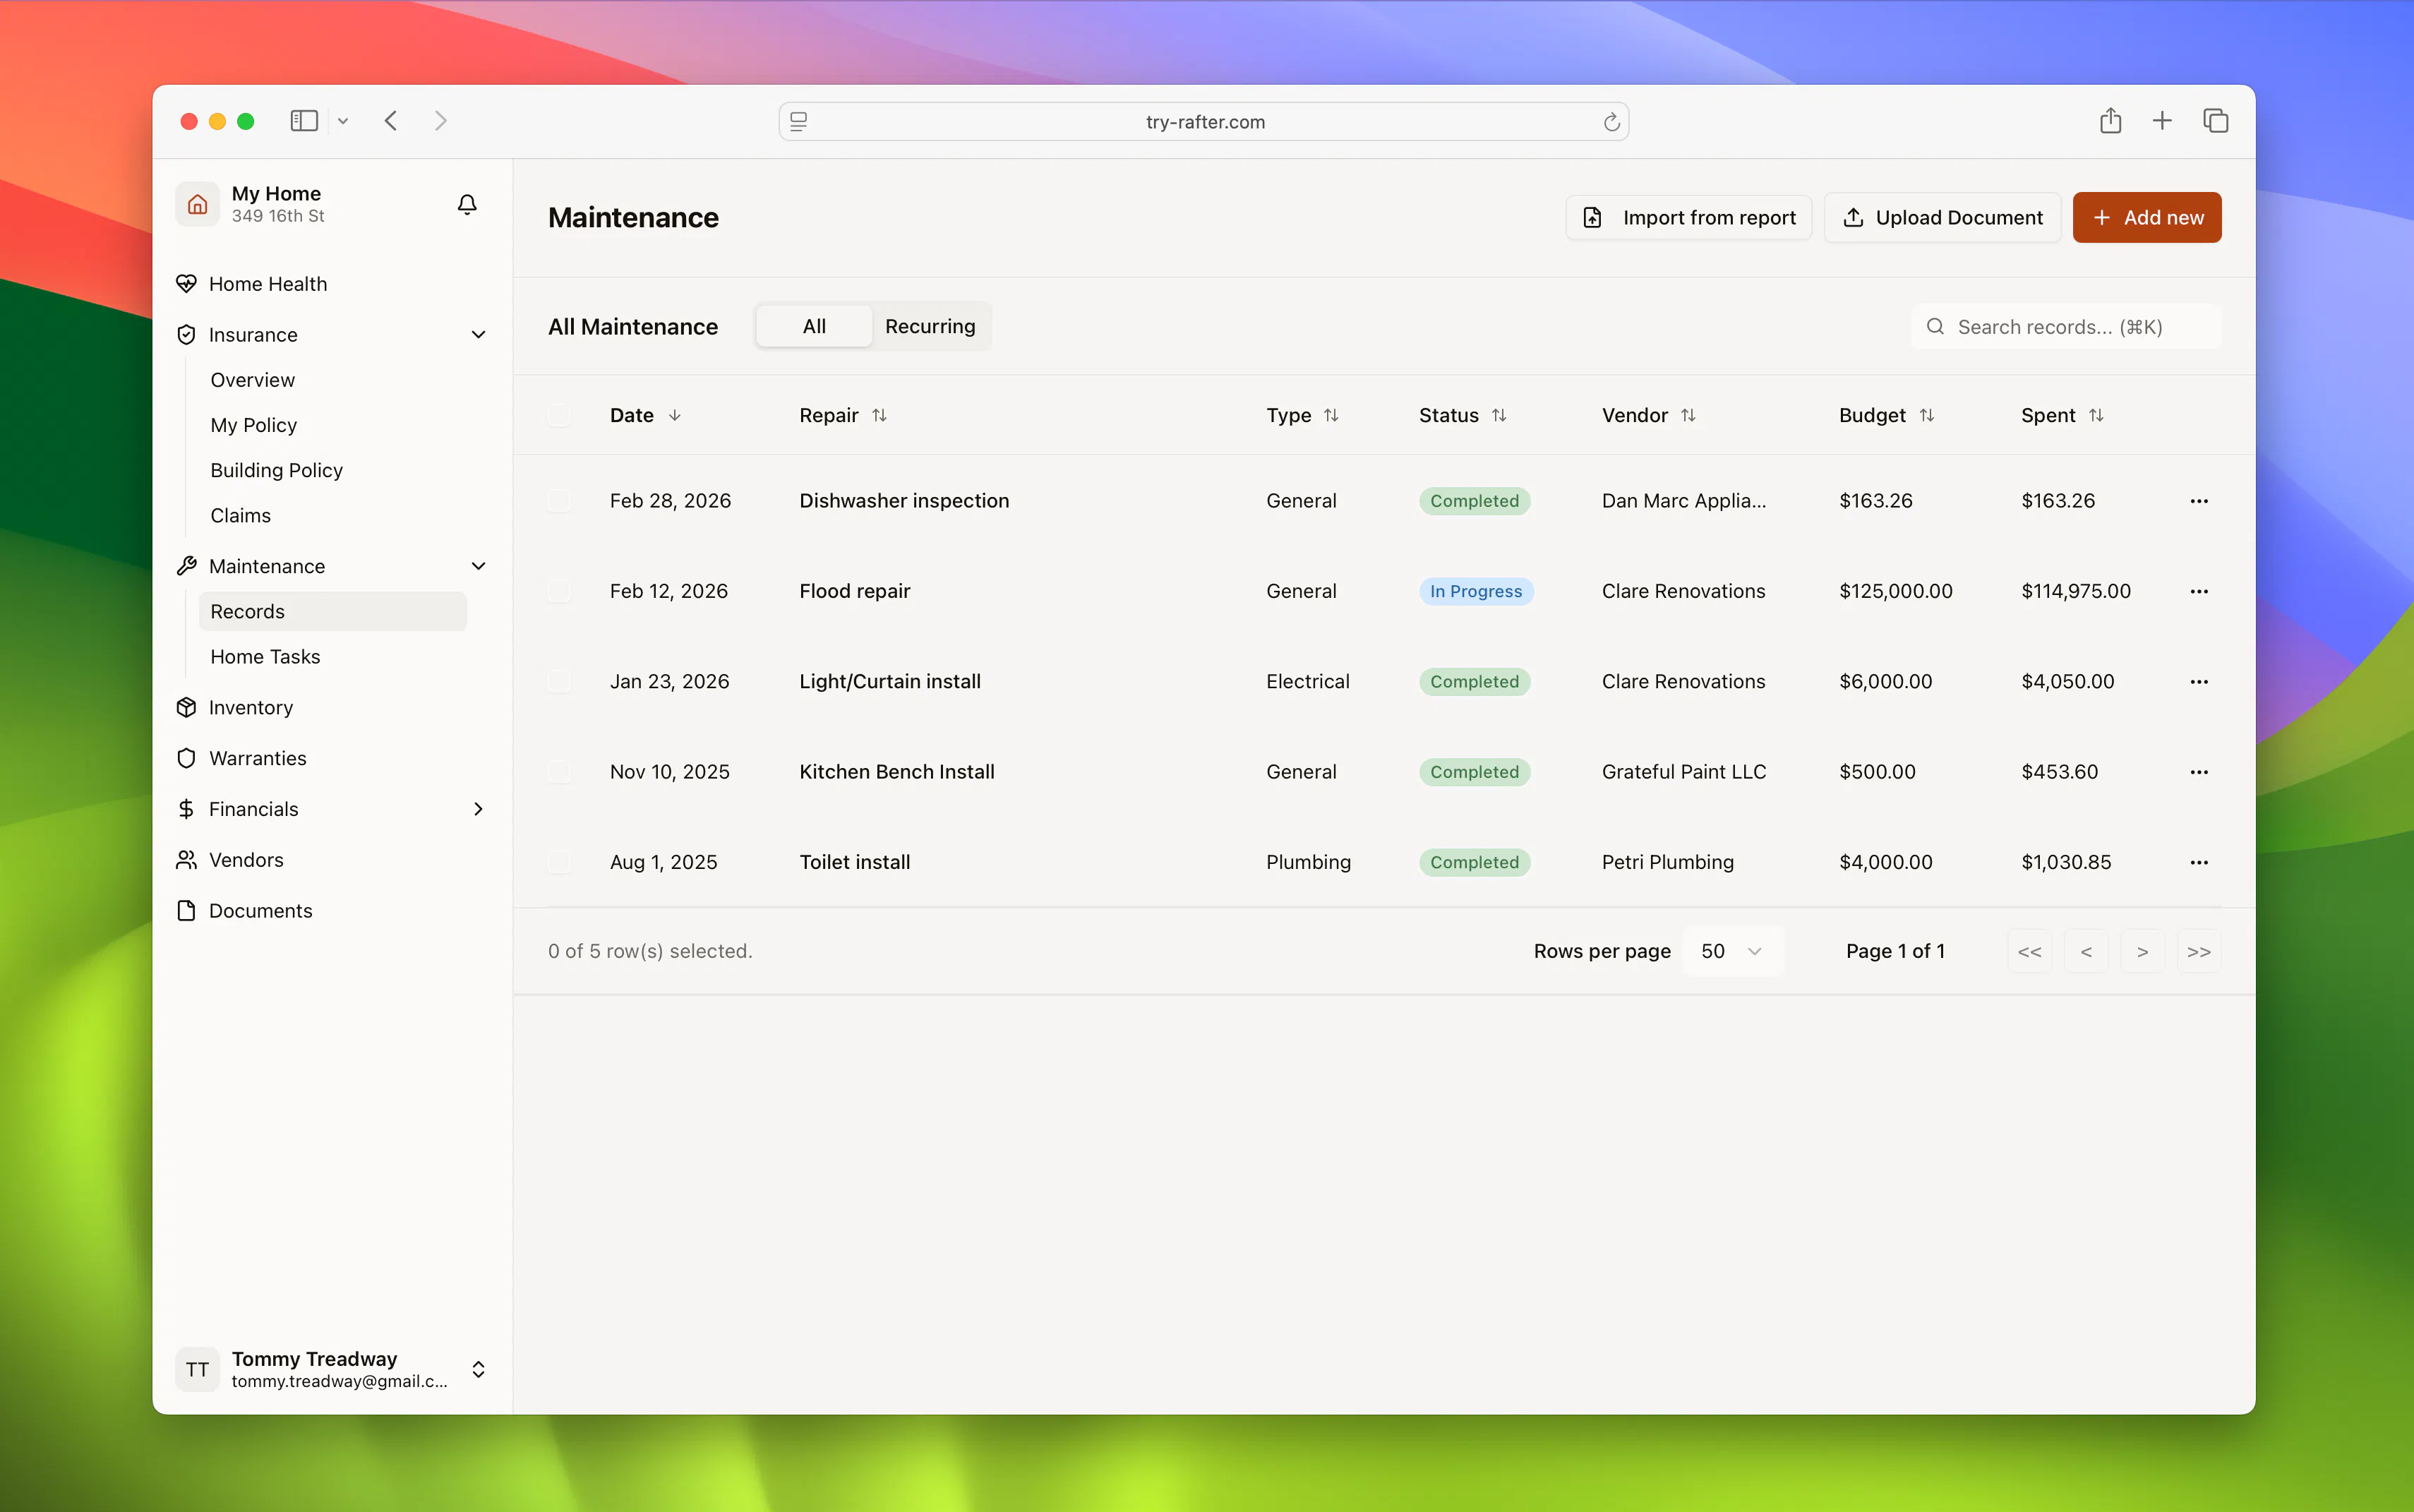
Task: Click Import from report button
Action: (1688, 217)
